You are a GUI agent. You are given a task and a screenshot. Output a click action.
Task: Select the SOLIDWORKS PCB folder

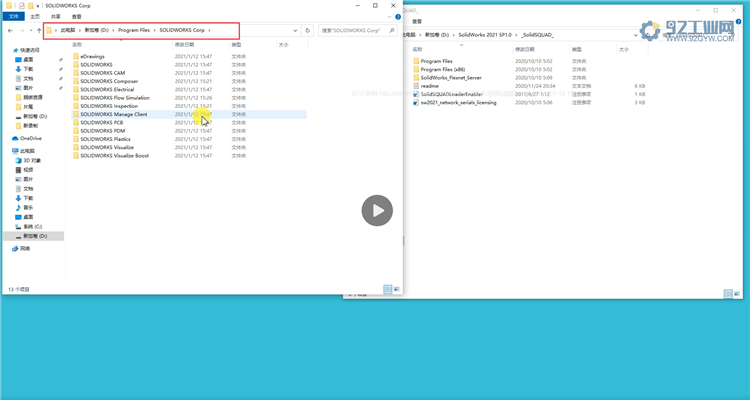click(101, 122)
